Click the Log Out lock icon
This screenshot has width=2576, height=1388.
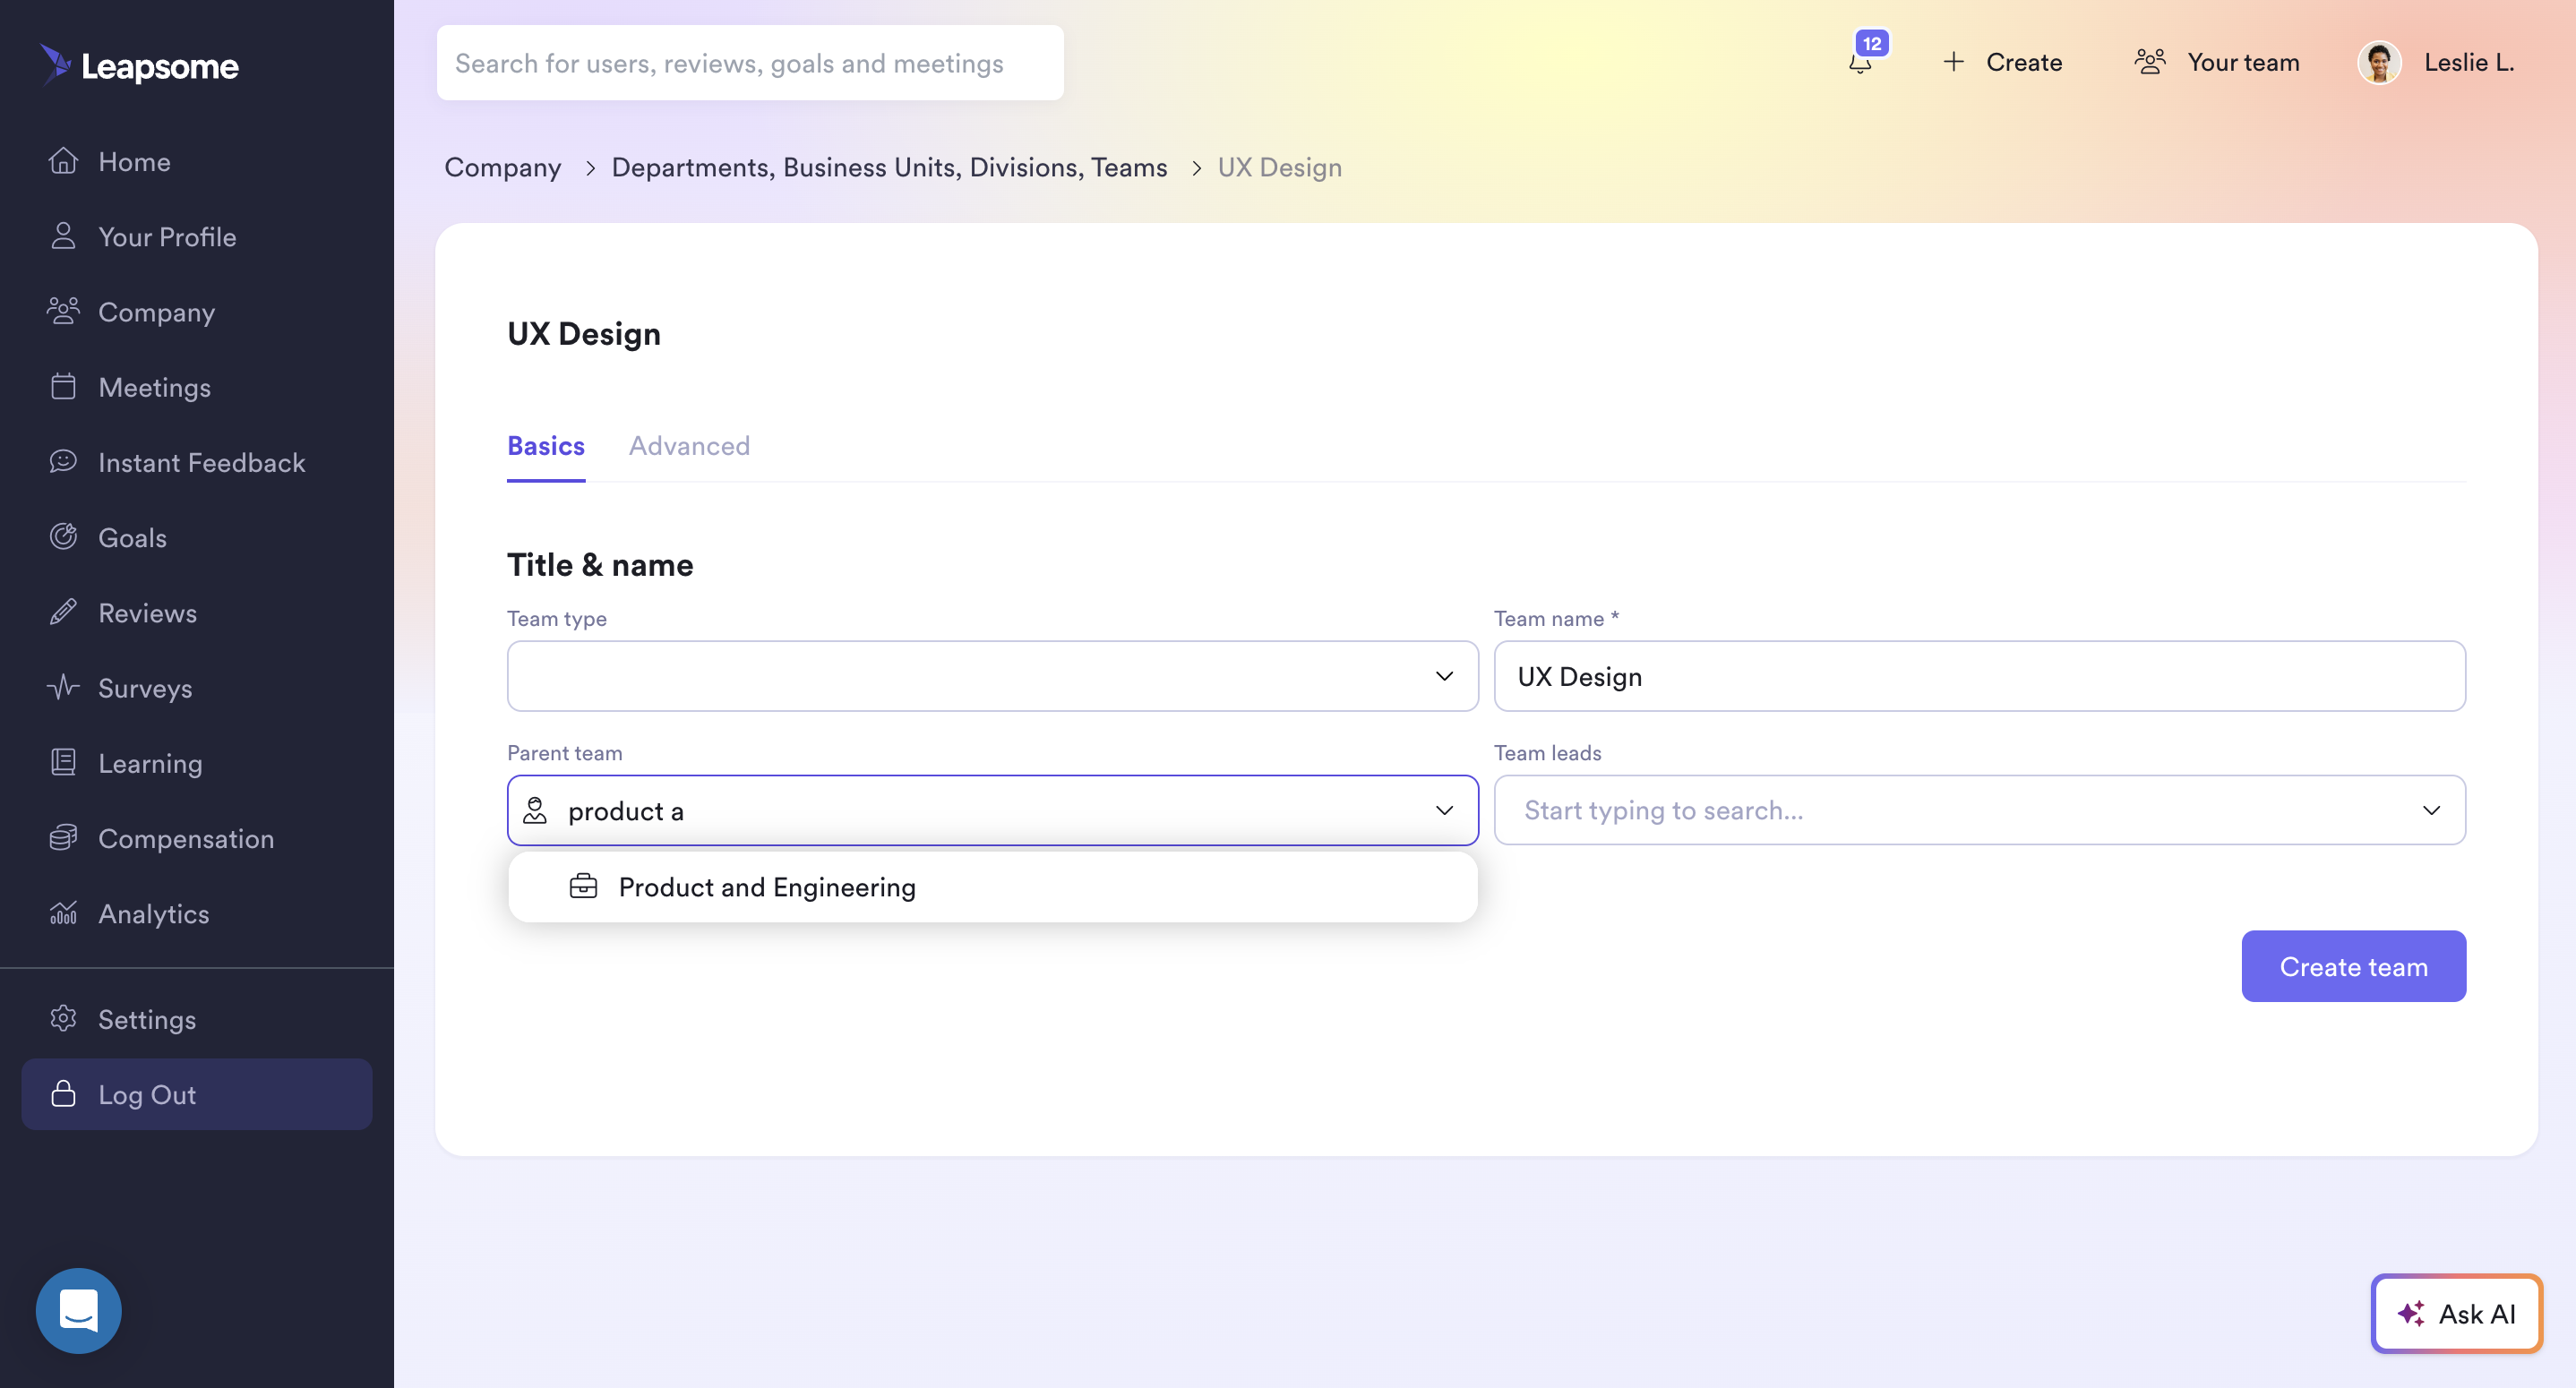[x=63, y=1093]
